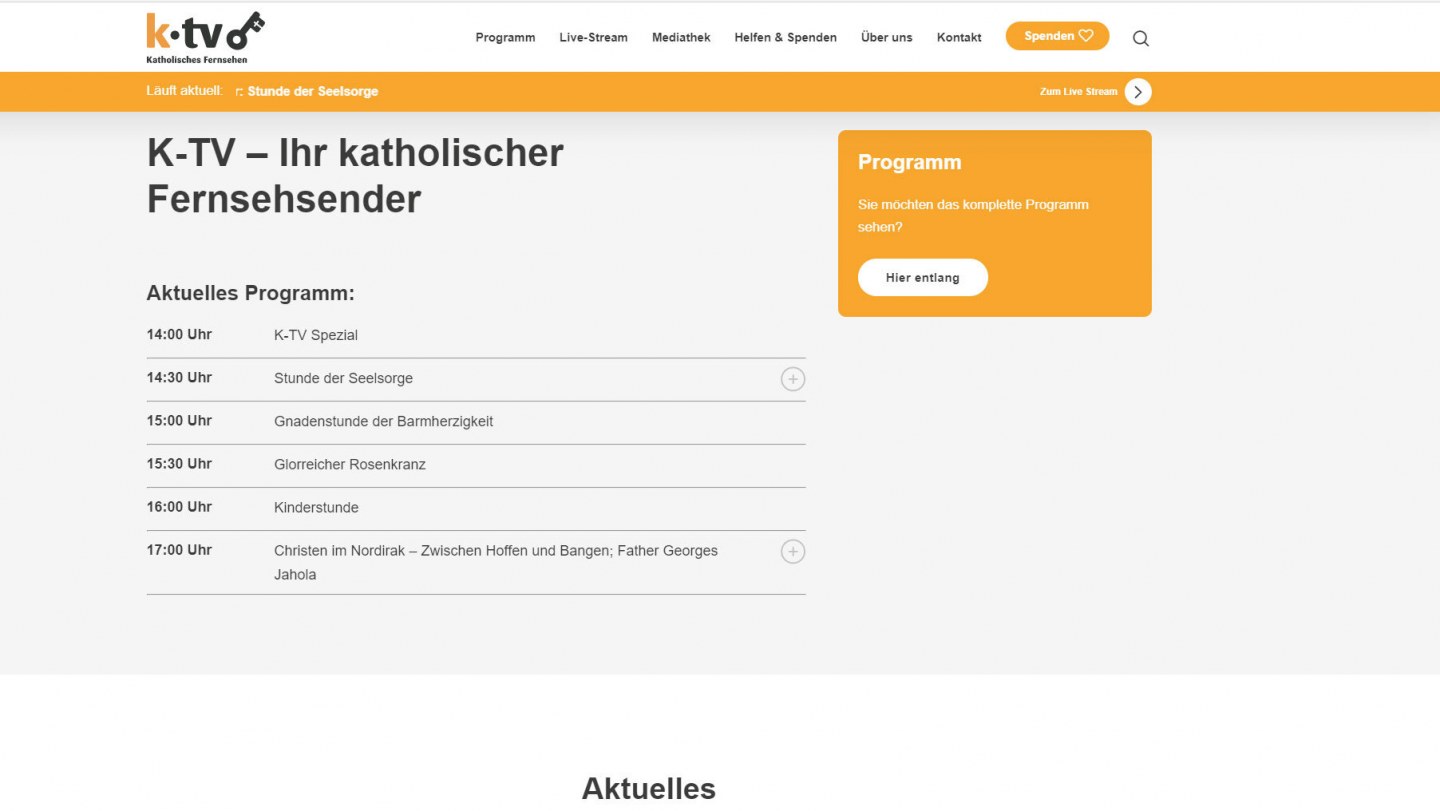Click the Hier entlang button
The width and height of the screenshot is (1440, 811).
click(x=922, y=278)
